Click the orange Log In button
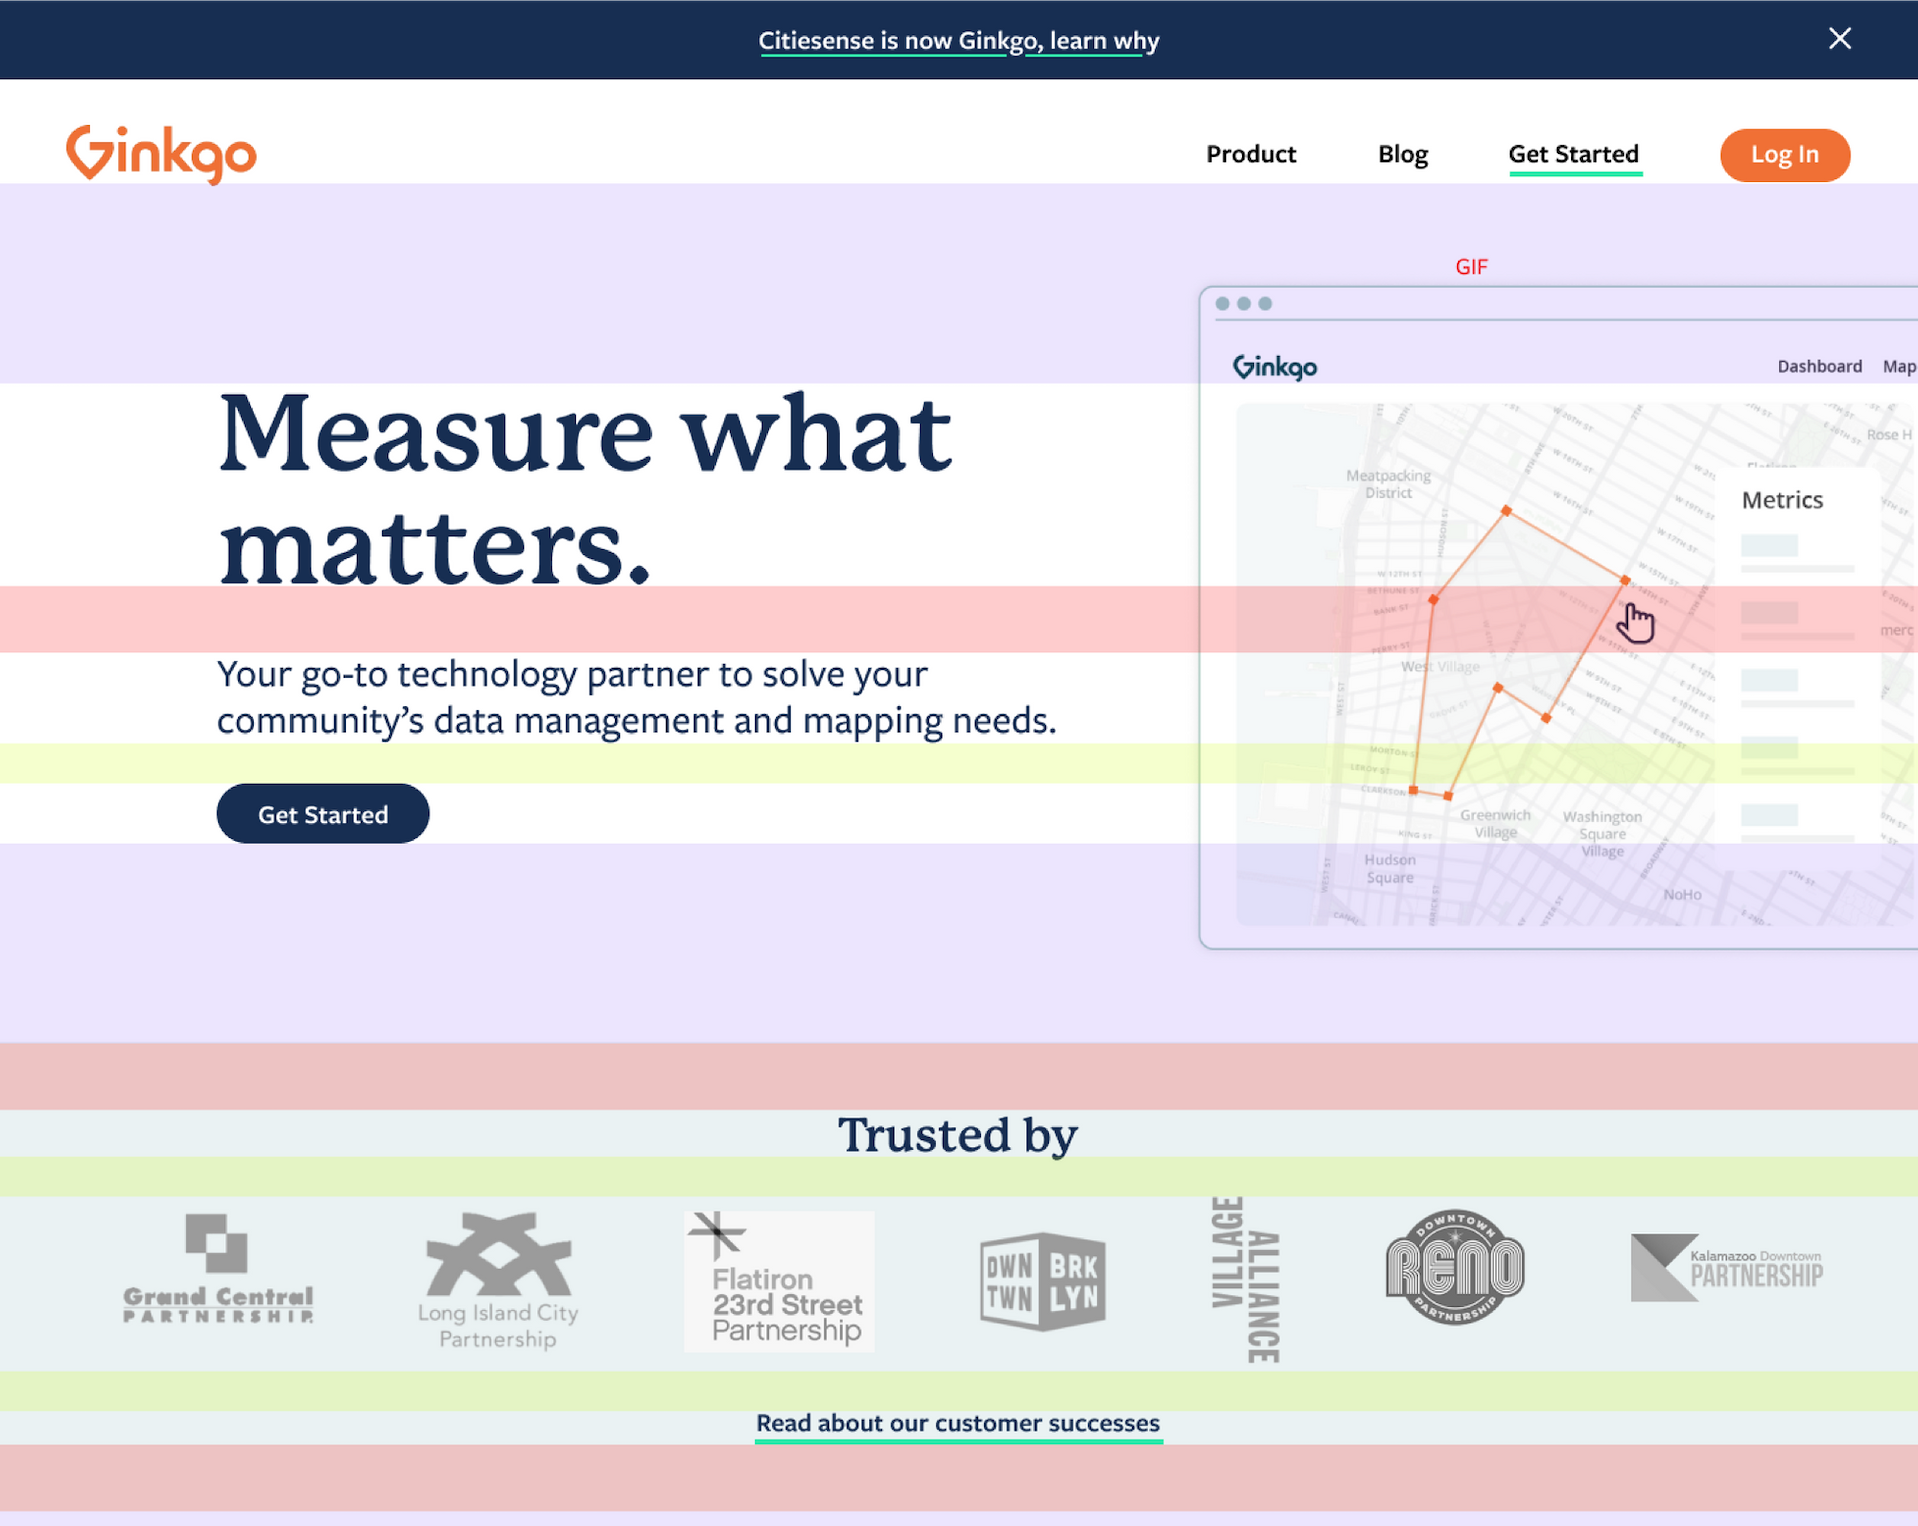This screenshot has height=1526, width=1918. click(x=1784, y=155)
